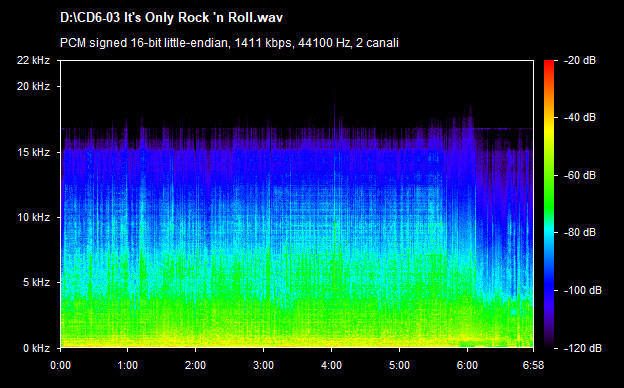Viewport: 624px width, 388px height.
Task: Click the 0 kHz frequency axis label
Action: pyautogui.click(x=36, y=349)
